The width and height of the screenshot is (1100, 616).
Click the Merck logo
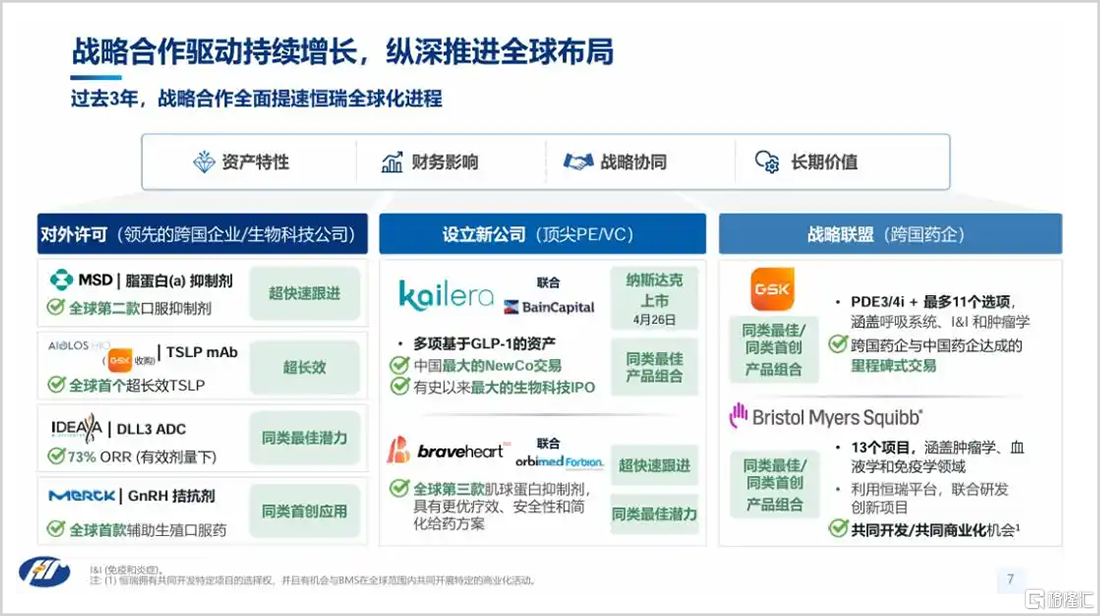82,495
